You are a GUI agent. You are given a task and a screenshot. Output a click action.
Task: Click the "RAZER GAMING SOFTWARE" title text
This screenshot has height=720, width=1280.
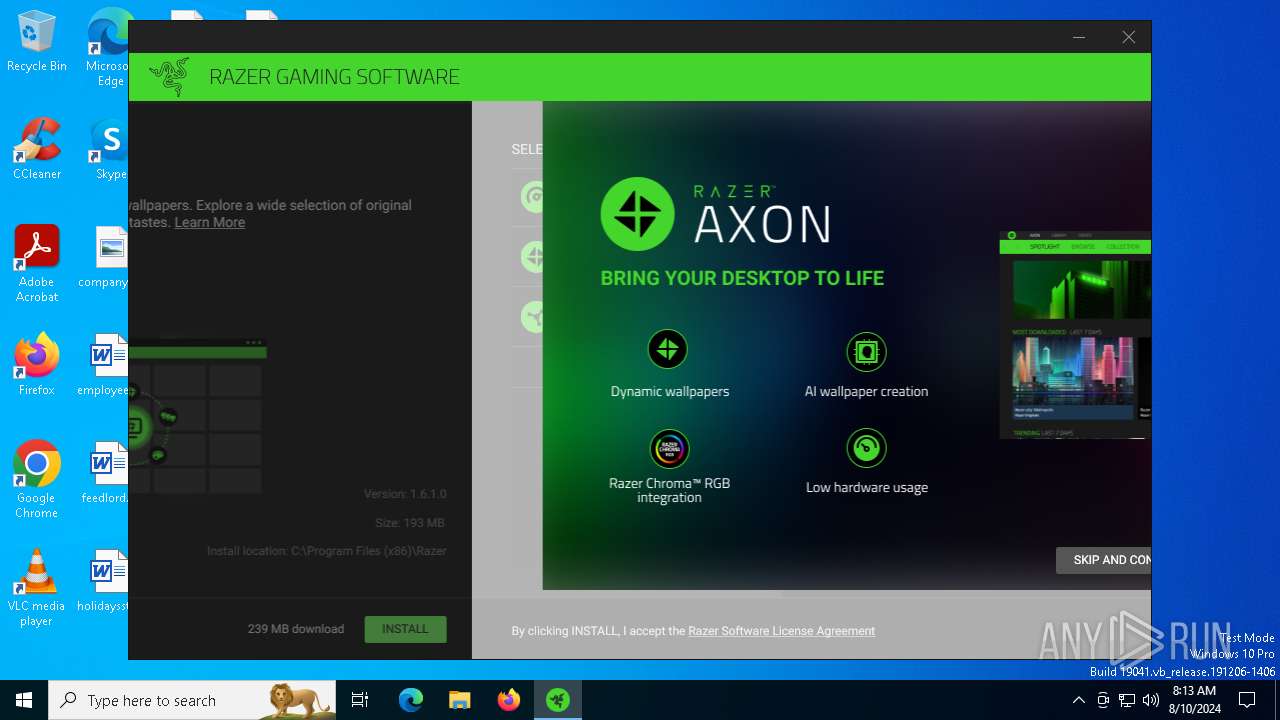(334, 77)
